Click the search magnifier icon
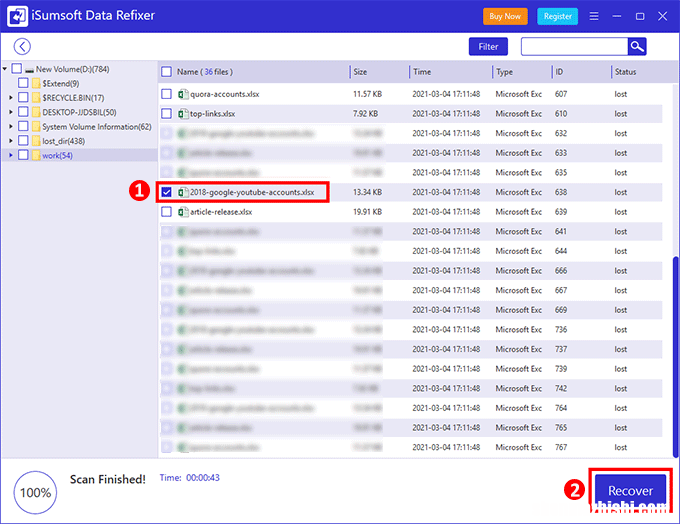 pyautogui.click(x=637, y=46)
